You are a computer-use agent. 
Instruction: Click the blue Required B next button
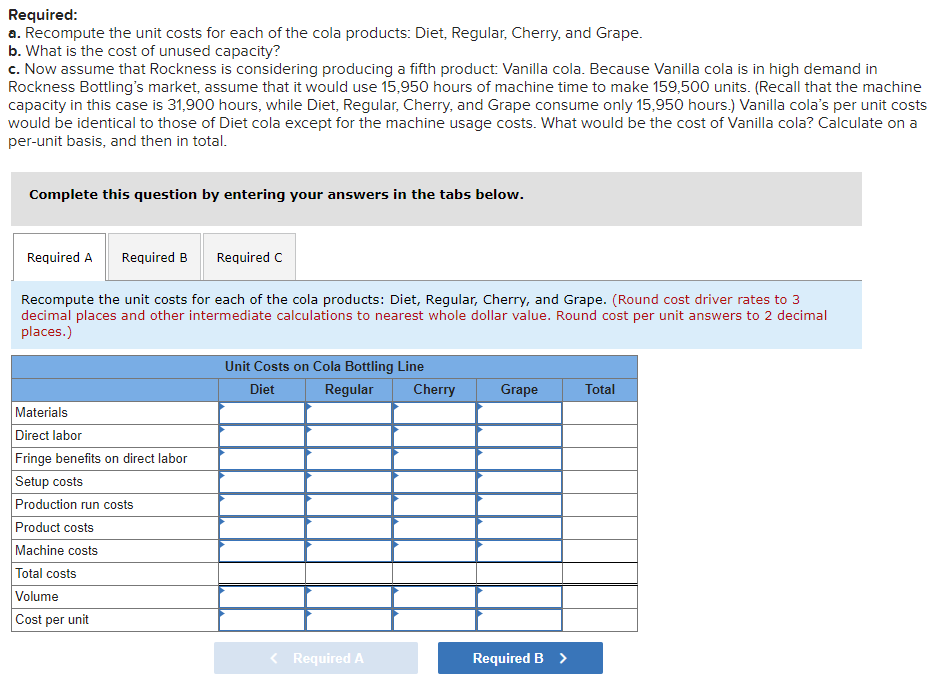(x=520, y=658)
